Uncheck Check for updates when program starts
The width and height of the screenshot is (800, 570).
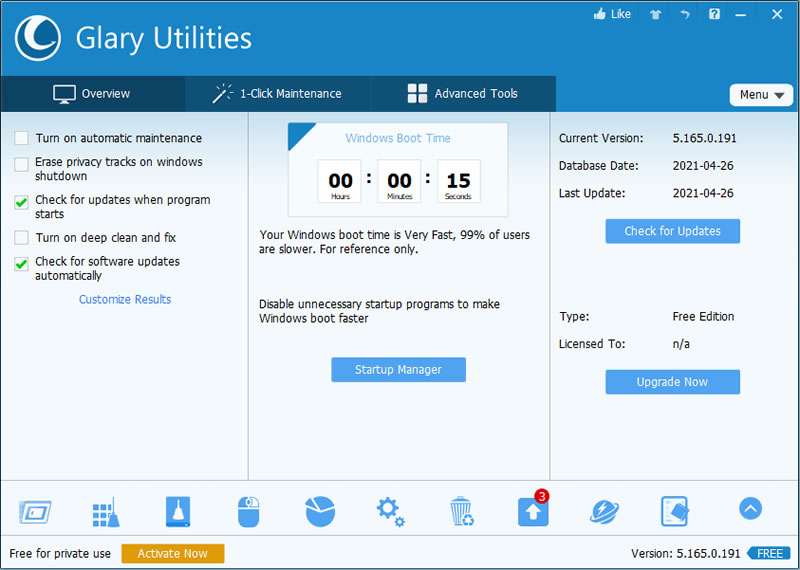[21, 203]
